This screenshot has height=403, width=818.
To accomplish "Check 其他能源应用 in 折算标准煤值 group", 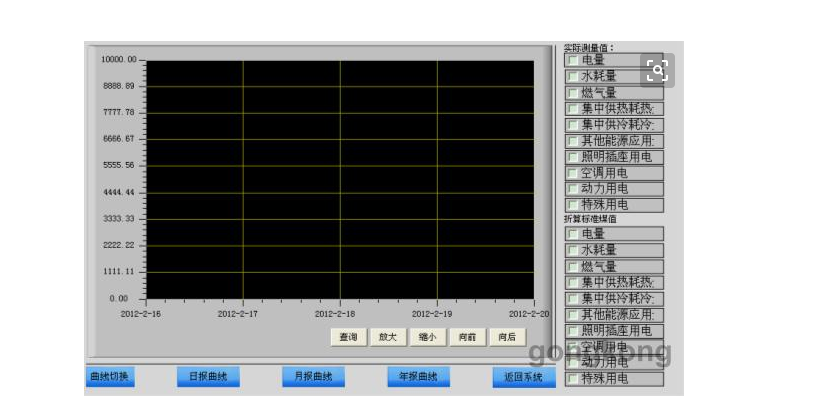I will point(573,315).
